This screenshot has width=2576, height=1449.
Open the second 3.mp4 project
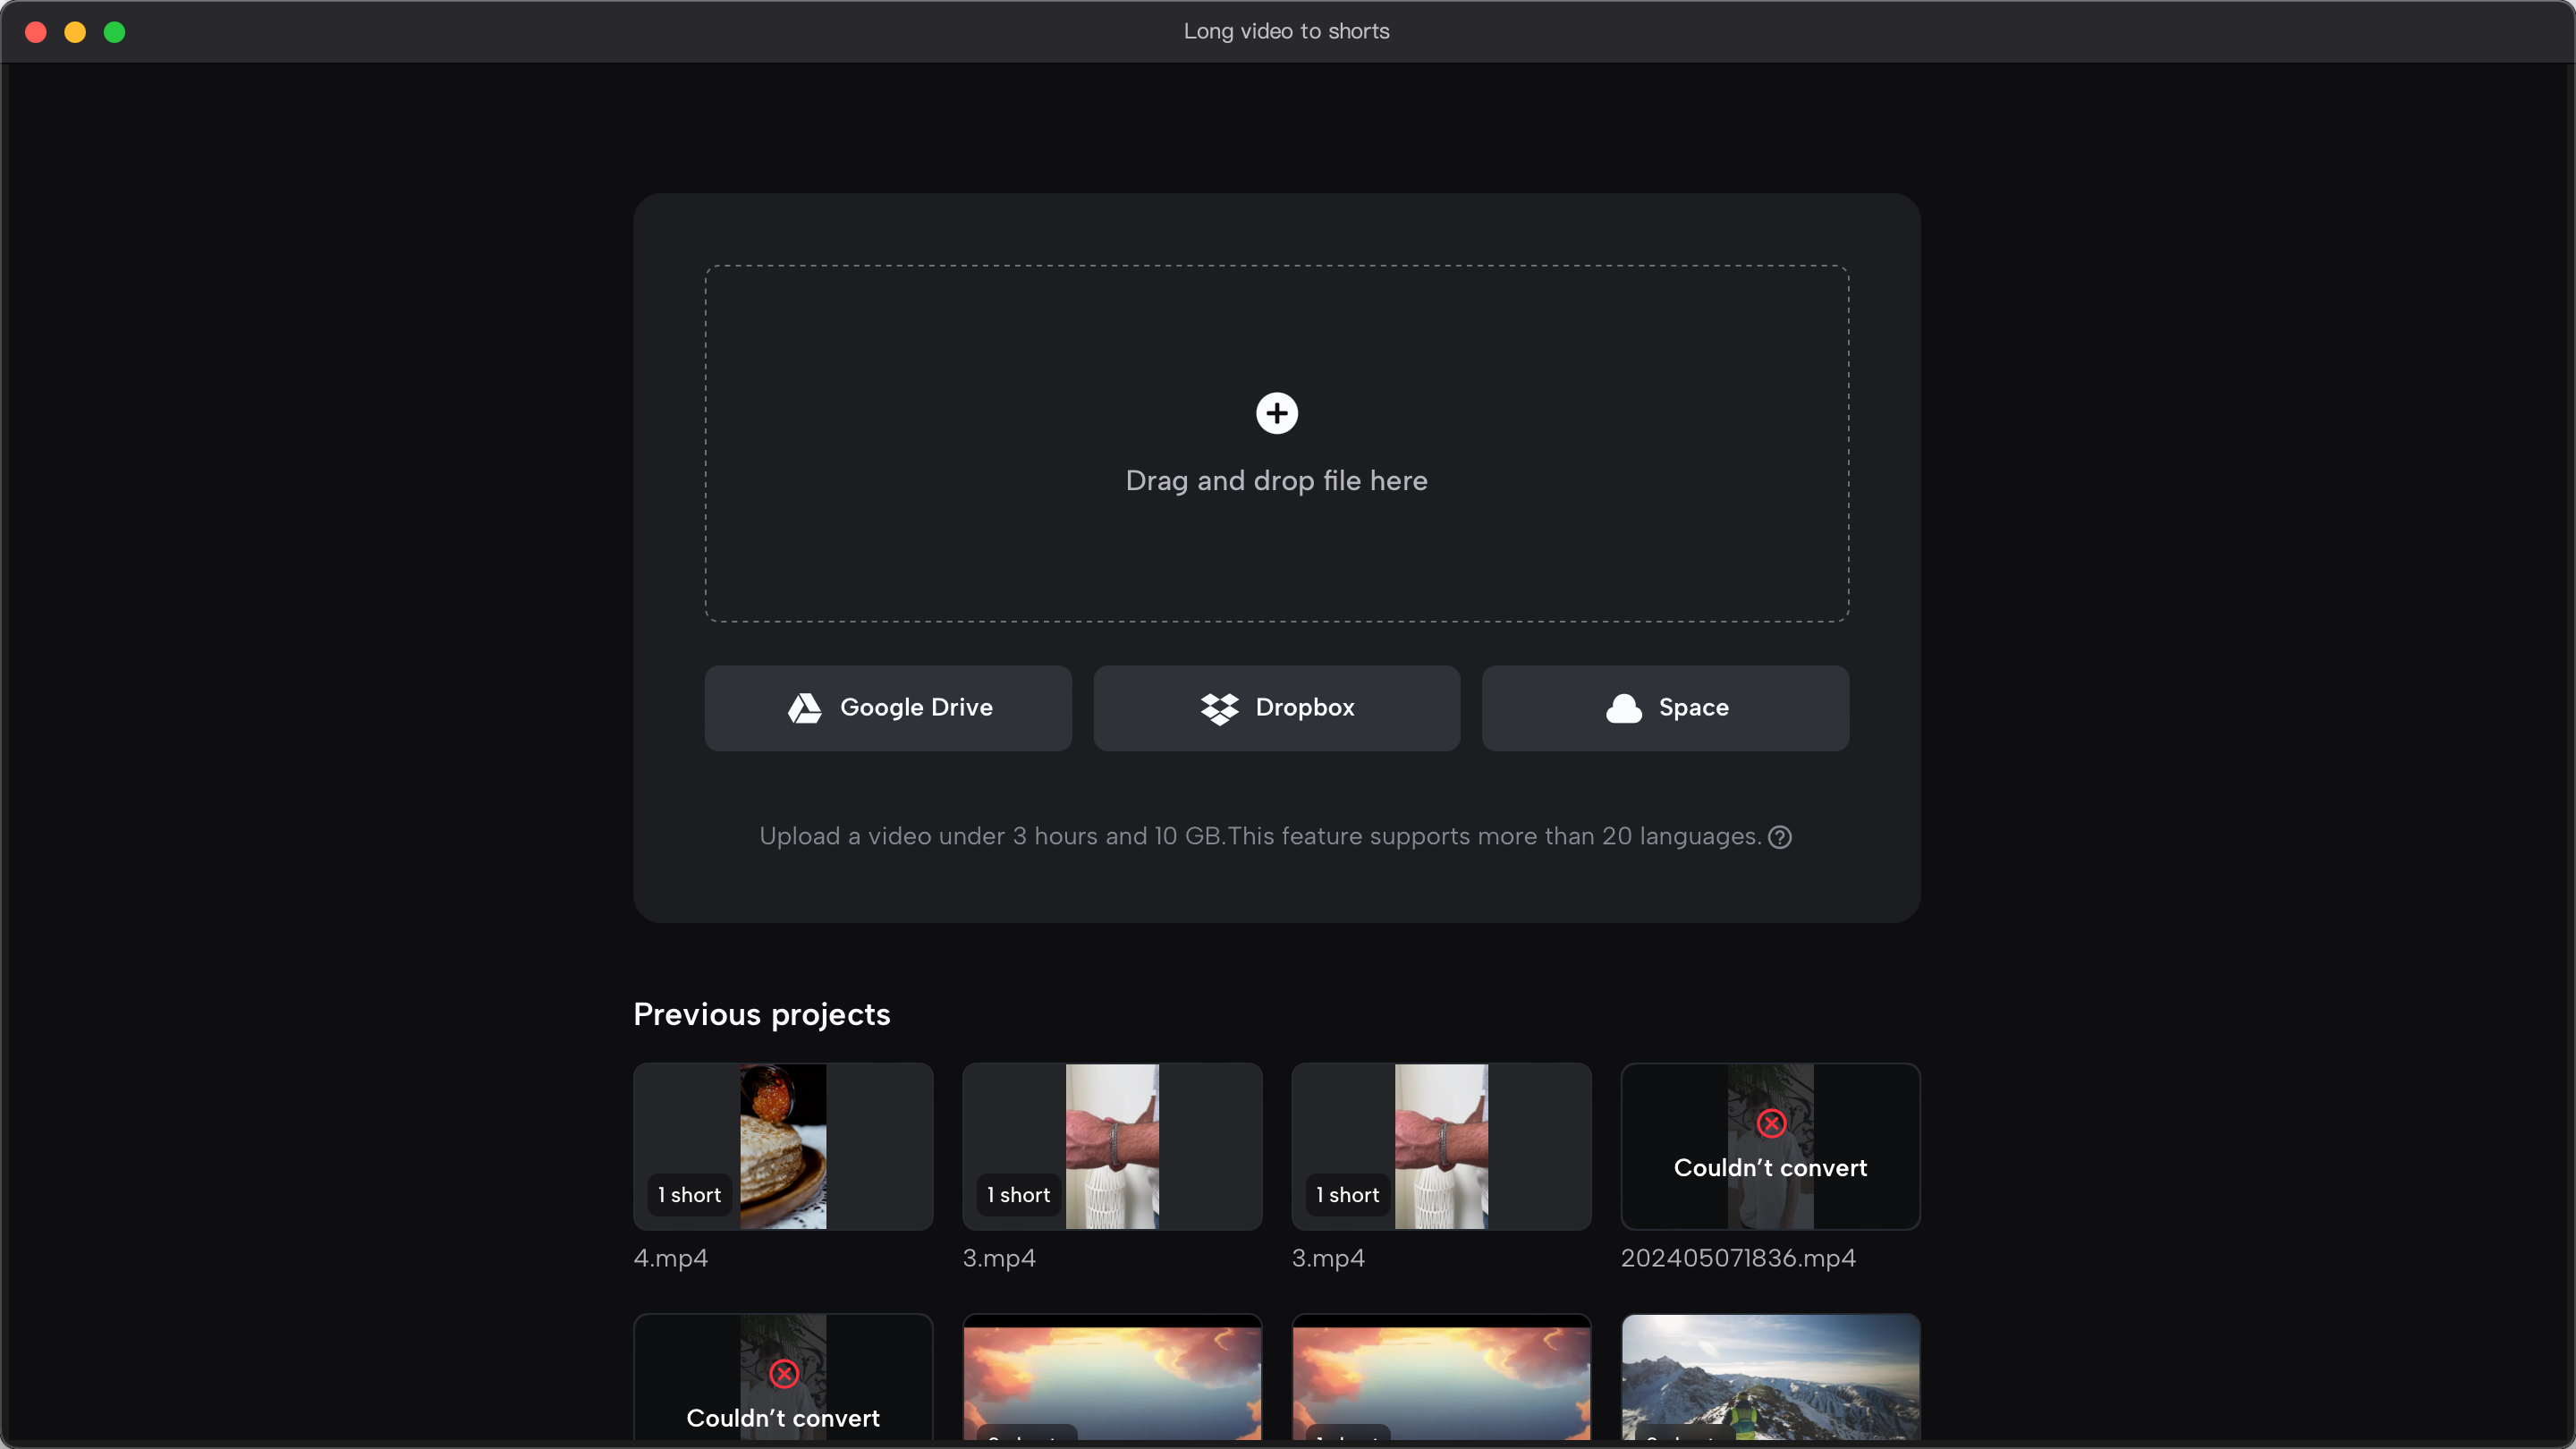1440,1146
